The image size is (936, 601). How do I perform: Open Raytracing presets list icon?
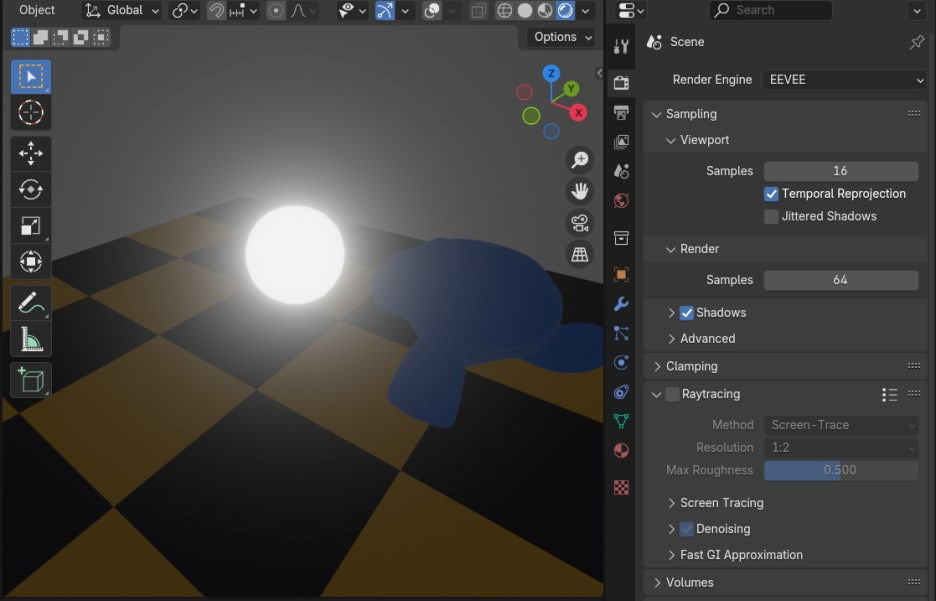(889, 394)
